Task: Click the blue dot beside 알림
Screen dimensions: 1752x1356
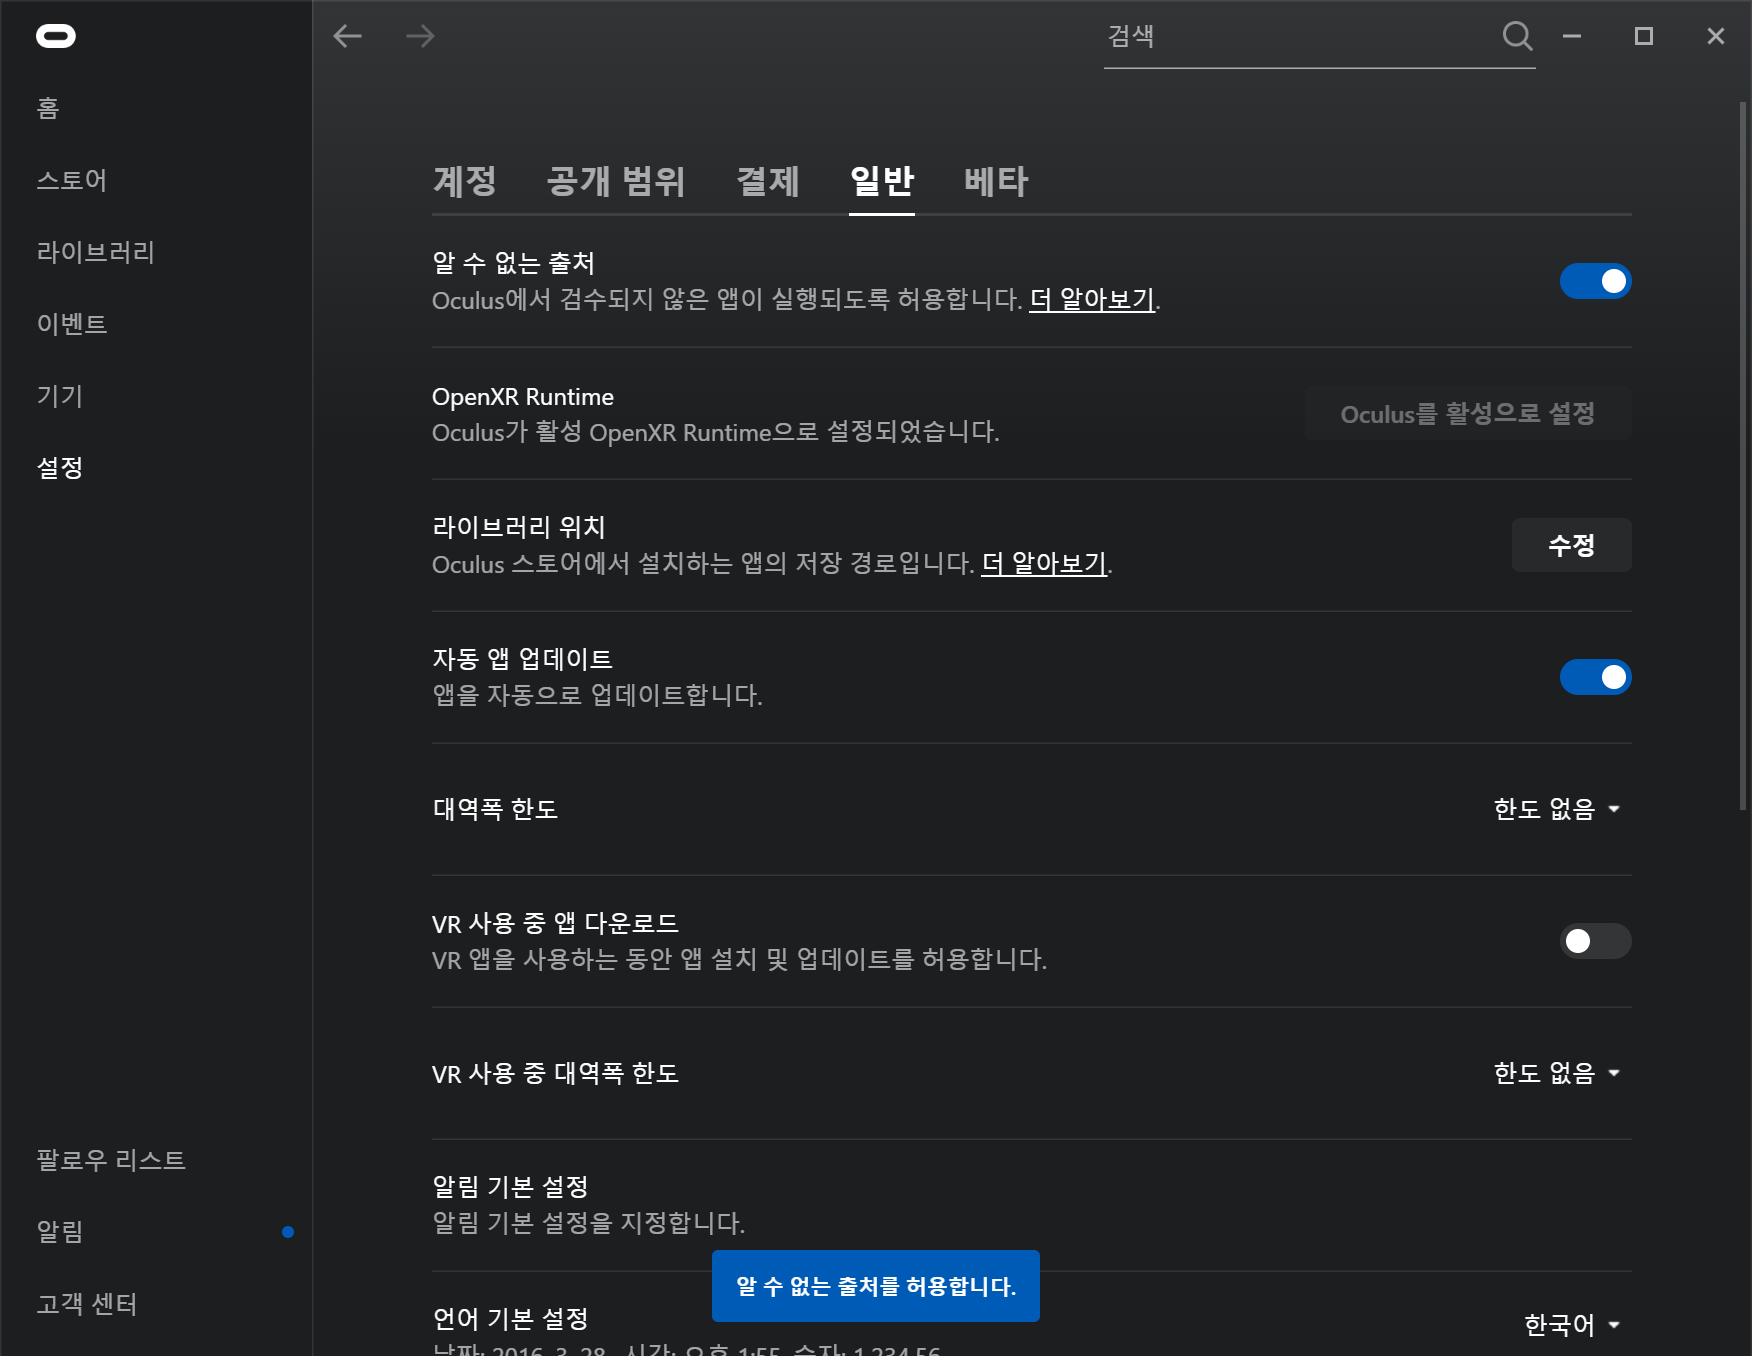Action: (288, 1232)
